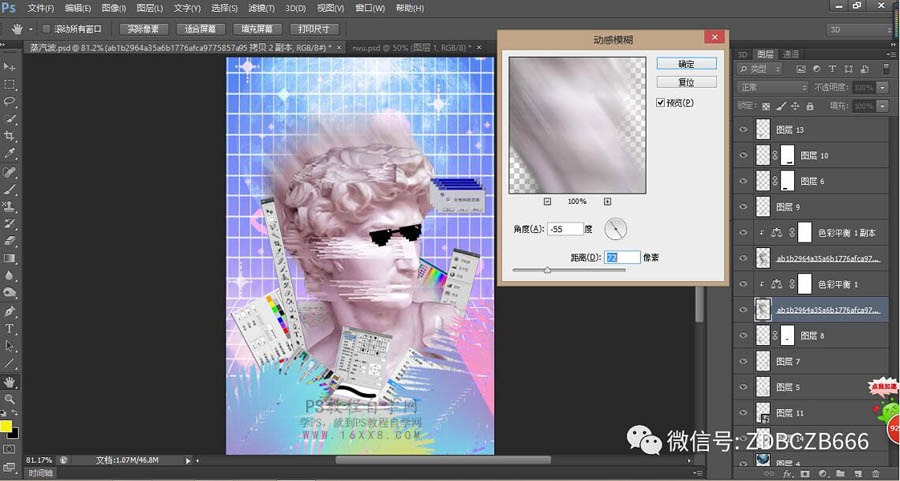
Task: Click the 填充屏幕 button
Action: point(257,29)
